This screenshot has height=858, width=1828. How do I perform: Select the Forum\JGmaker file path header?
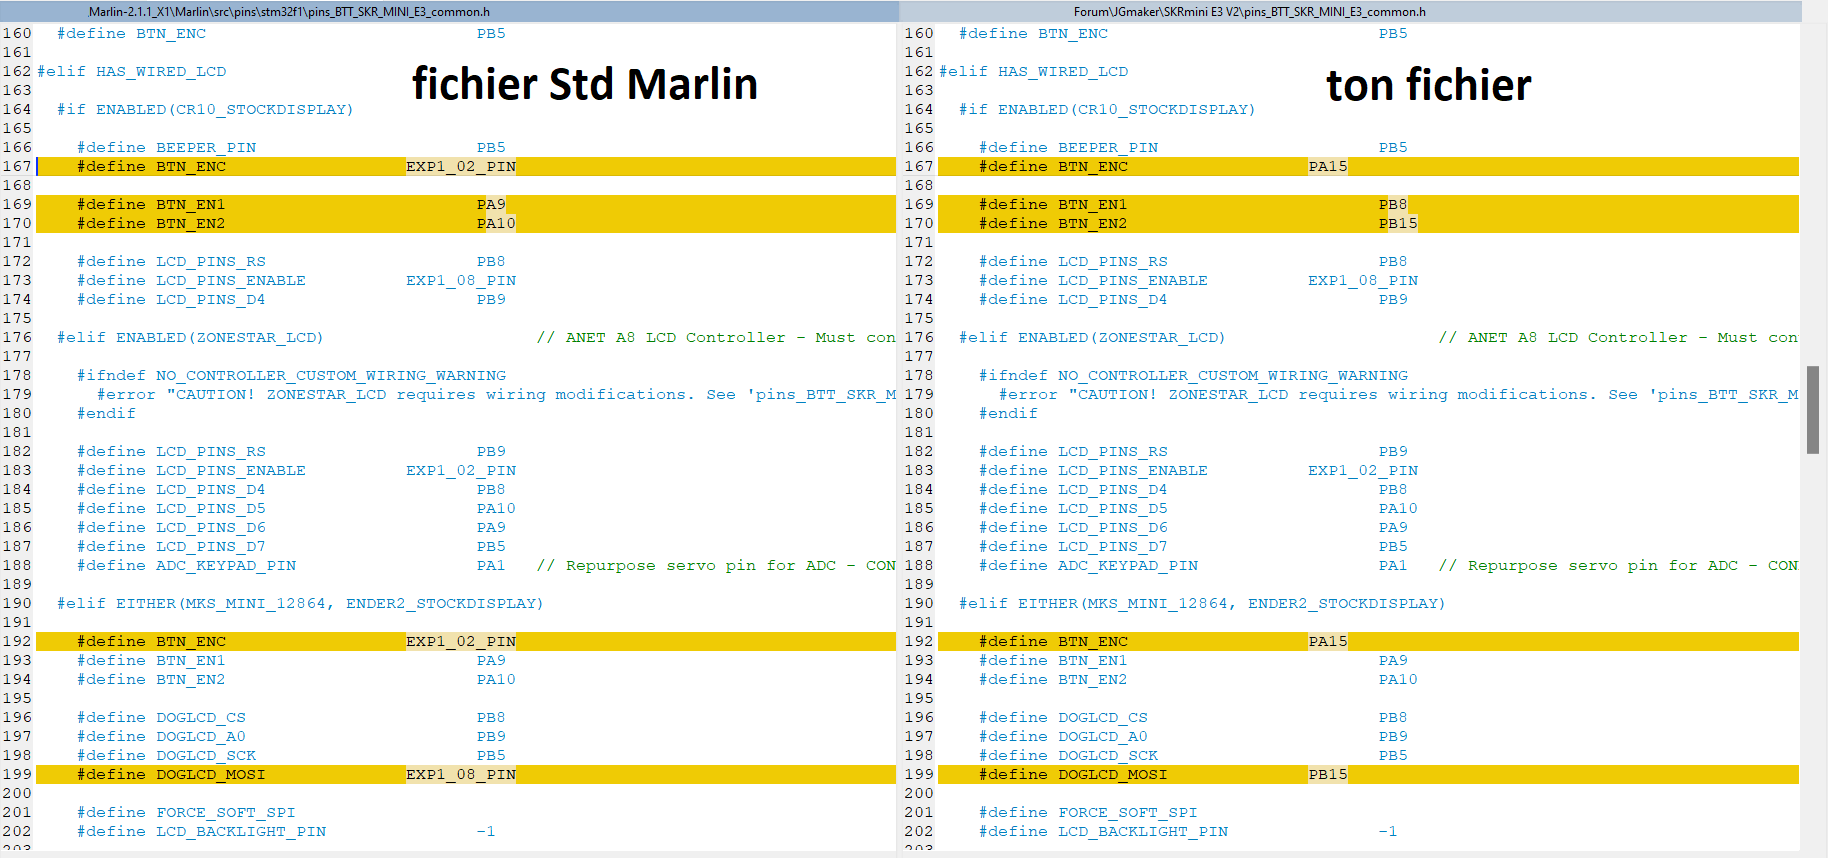1249,12
